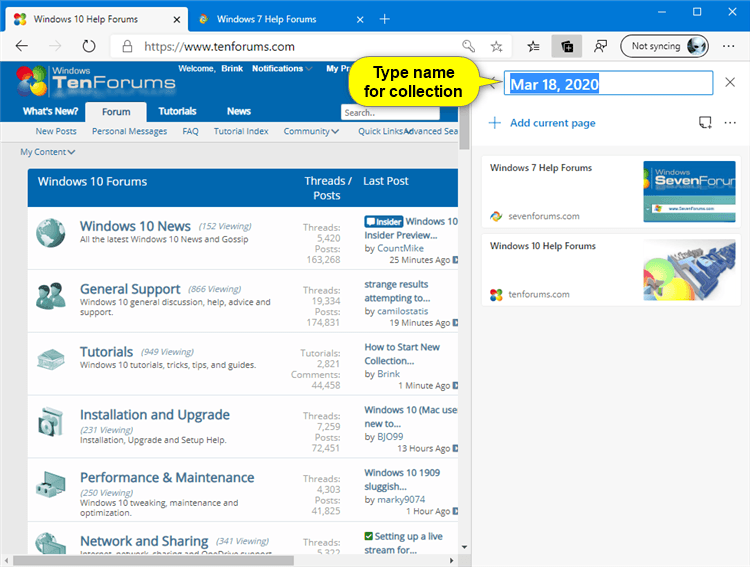Open the Settings and more ellipsis menu
Viewport: 750px width, 567px height.
[728, 46]
